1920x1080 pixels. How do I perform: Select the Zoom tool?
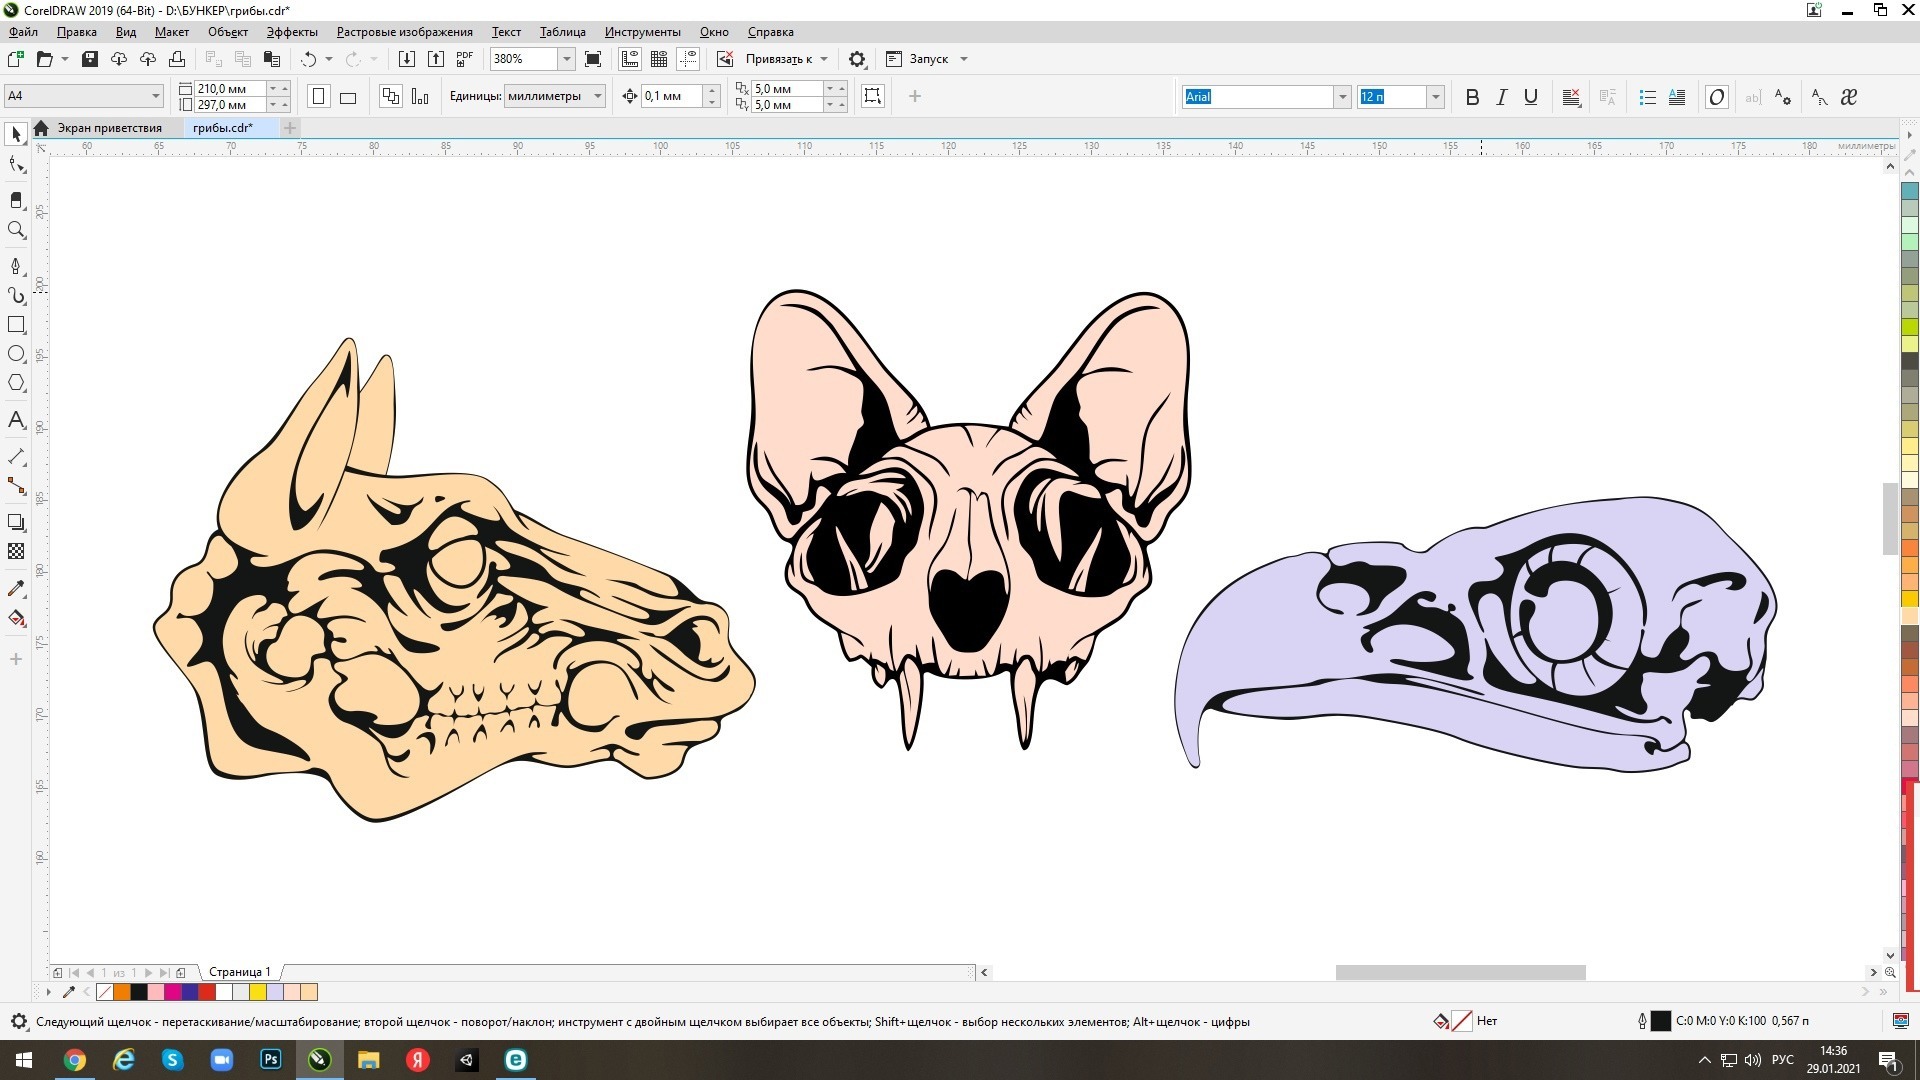tap(16, 230)
